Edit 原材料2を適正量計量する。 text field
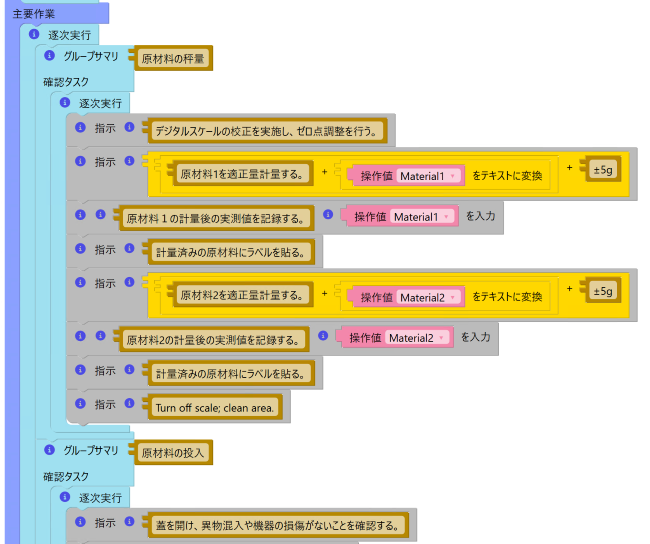The height and width of the screenshot is (544, 650). 241,295
